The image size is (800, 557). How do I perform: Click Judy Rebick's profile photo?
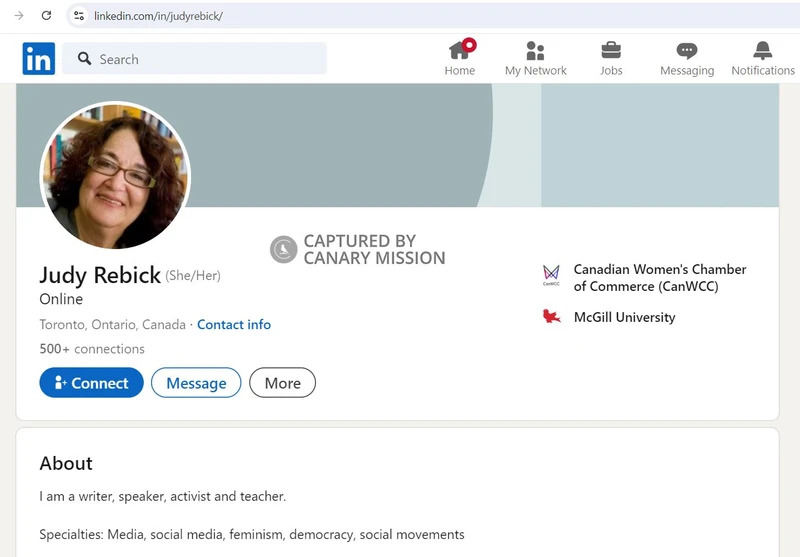pos(115,175)
